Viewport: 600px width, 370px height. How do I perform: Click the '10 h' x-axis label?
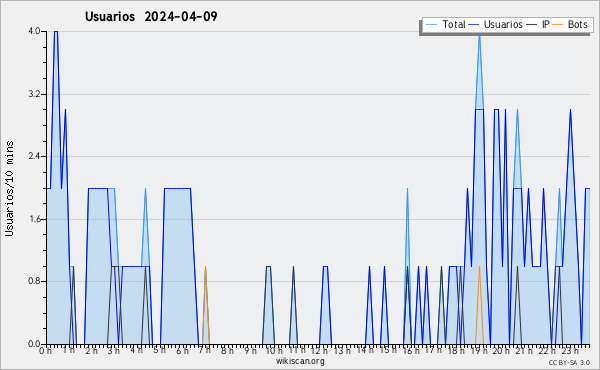(x=274, y=351)
